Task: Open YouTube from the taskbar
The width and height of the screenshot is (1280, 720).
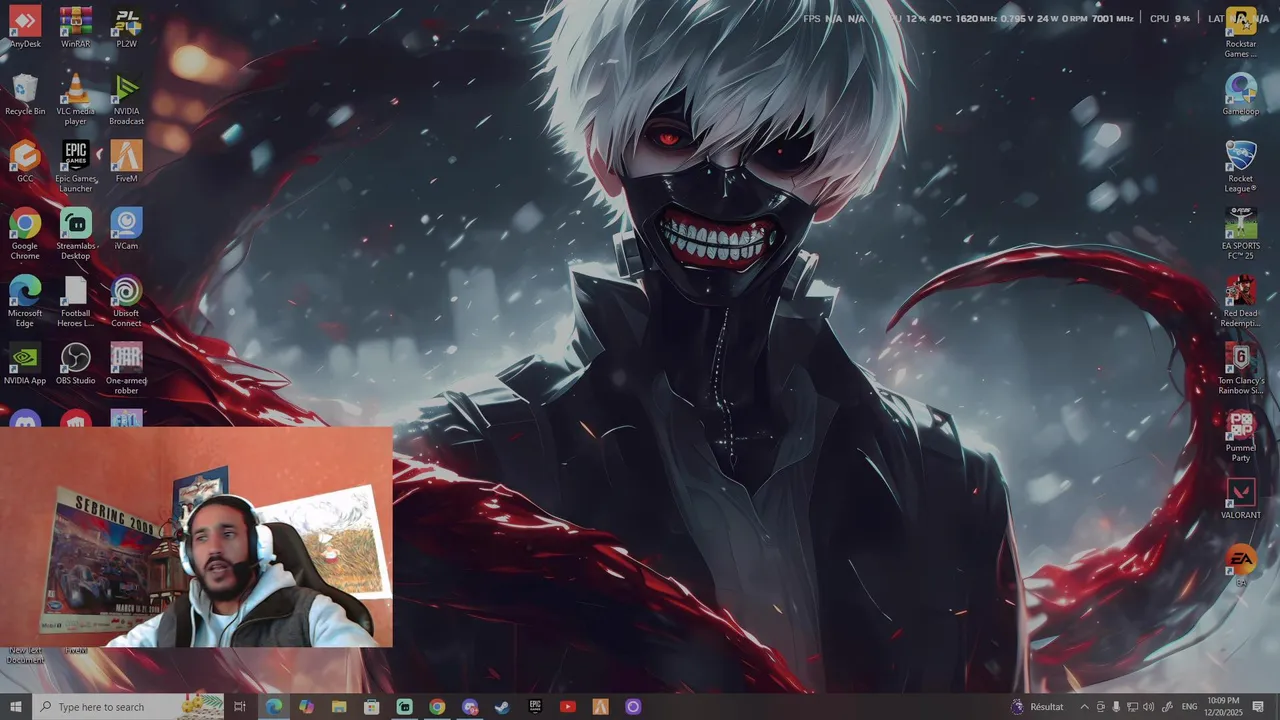Action: pos(568,707)
